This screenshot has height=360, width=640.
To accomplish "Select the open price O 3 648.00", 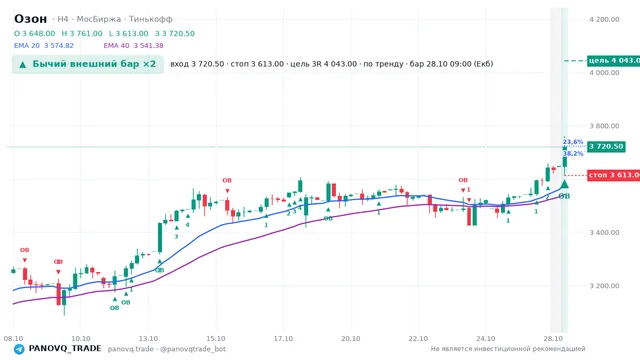I will pyautogui.click(x=35, y=33).
